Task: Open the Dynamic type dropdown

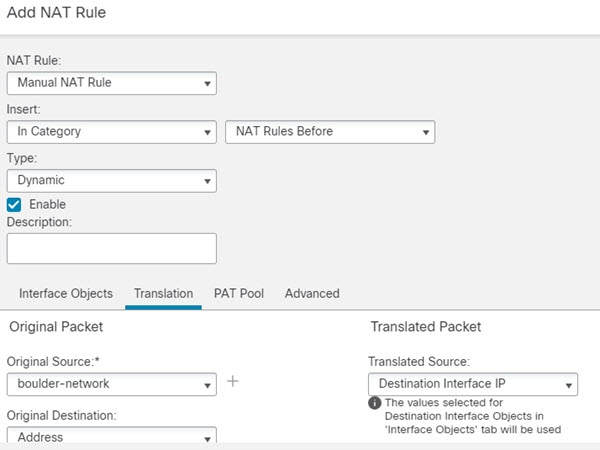Action: pos(112,181)
